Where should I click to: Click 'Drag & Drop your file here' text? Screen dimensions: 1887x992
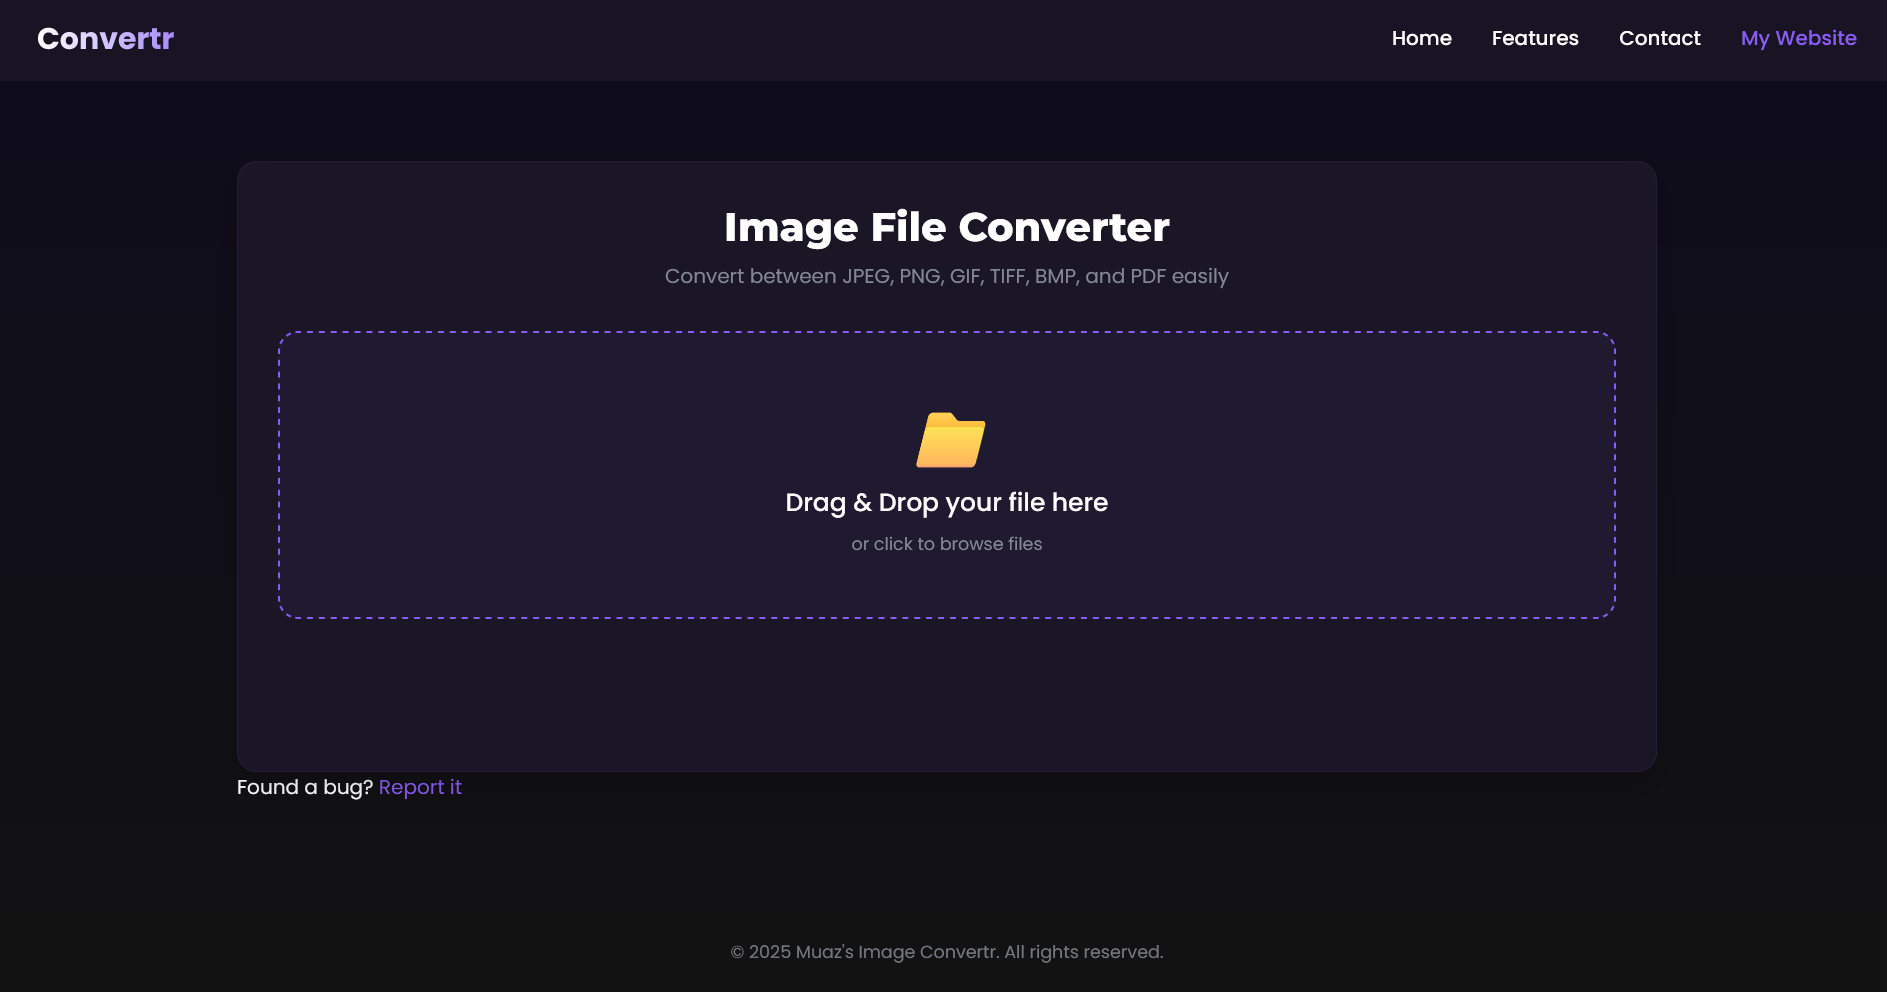[x=946, y=503]
